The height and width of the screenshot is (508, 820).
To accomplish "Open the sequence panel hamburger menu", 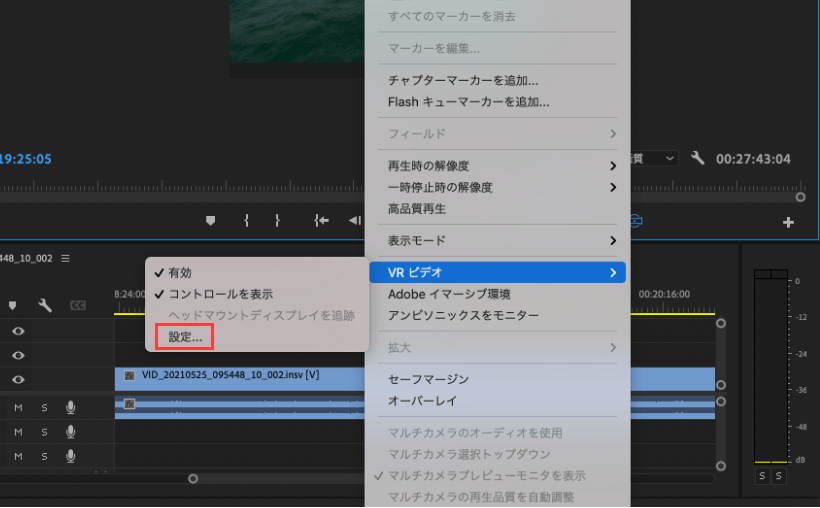I will click(65, 258).
